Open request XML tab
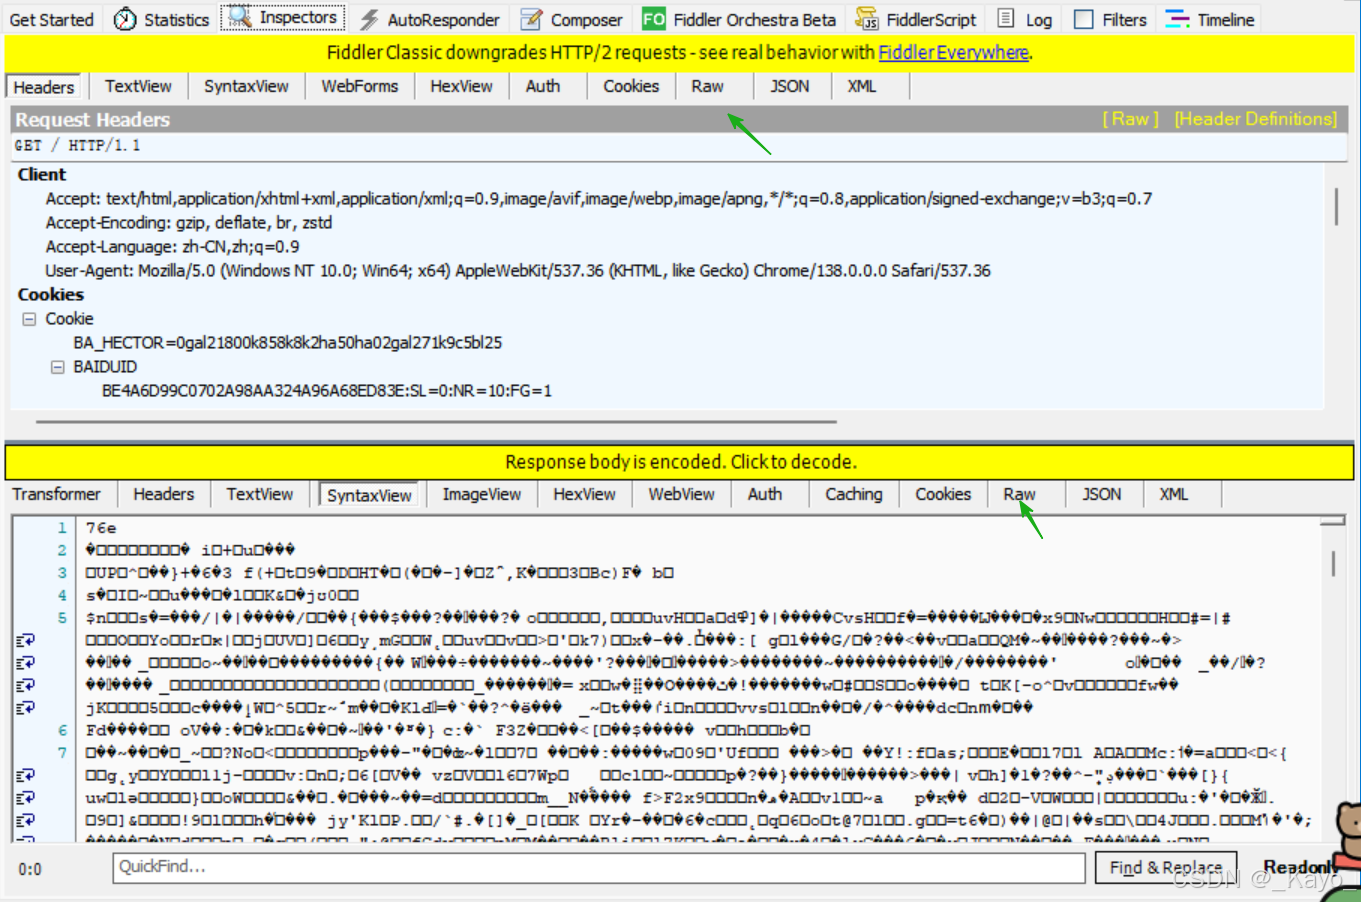This screenshot has width=1361, height=902. point(862,86)
